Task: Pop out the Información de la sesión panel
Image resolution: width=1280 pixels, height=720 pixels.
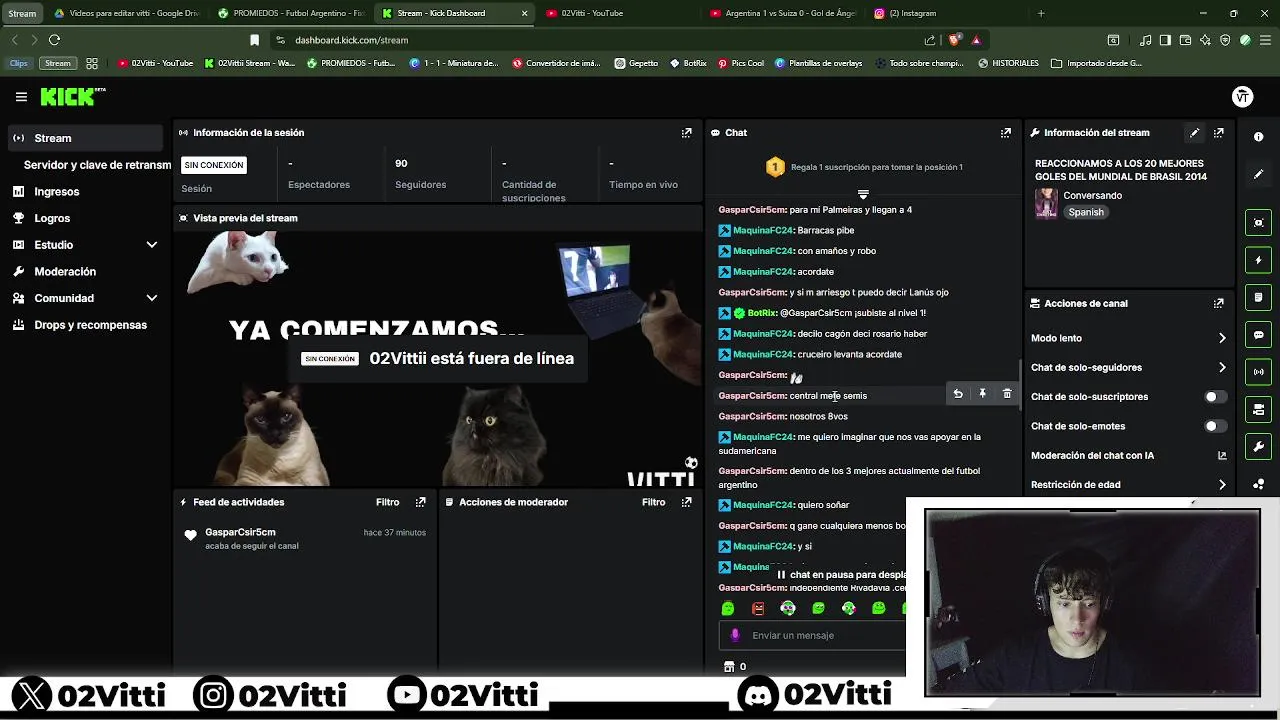Action: pyautogui.click(x=686, y=132)
